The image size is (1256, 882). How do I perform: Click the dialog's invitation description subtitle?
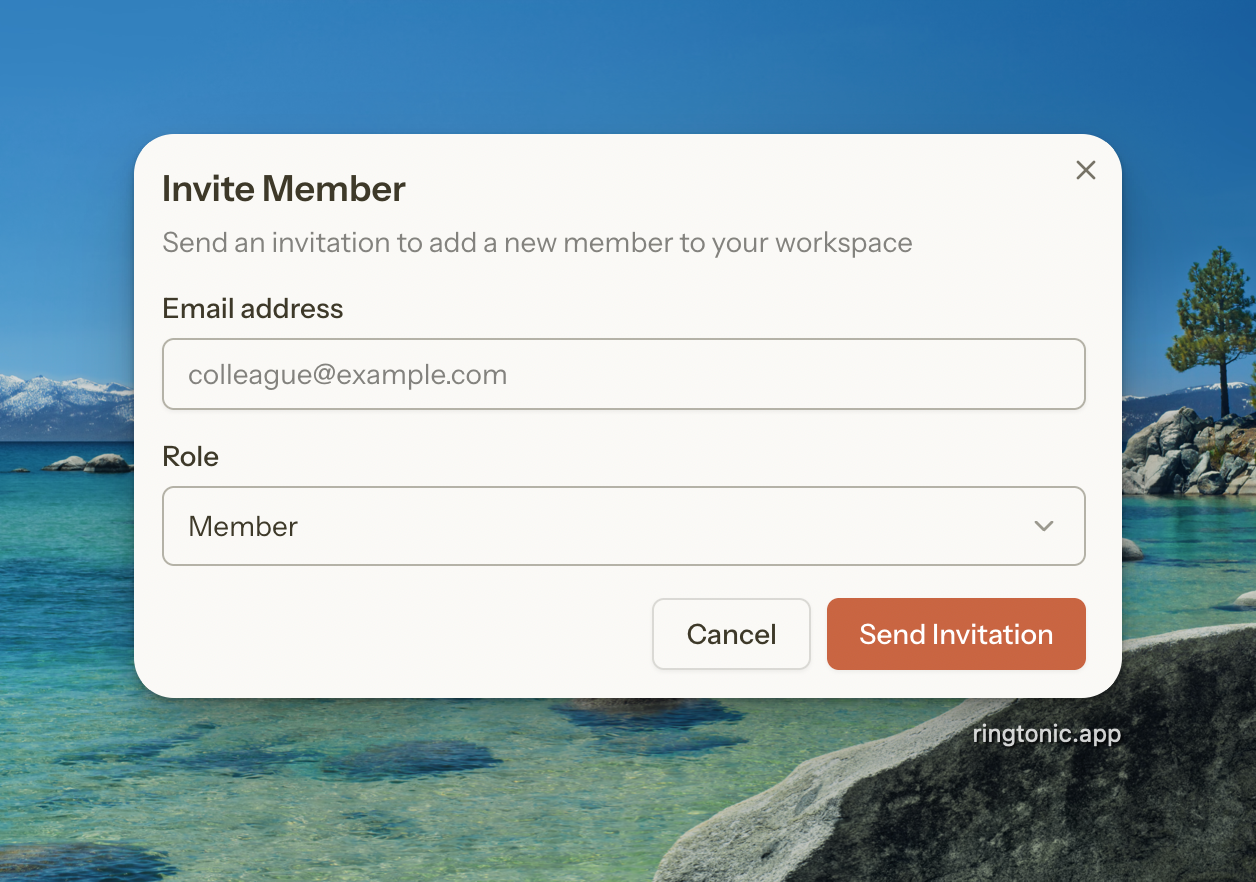pyautogui.click(x=537, y=243)
